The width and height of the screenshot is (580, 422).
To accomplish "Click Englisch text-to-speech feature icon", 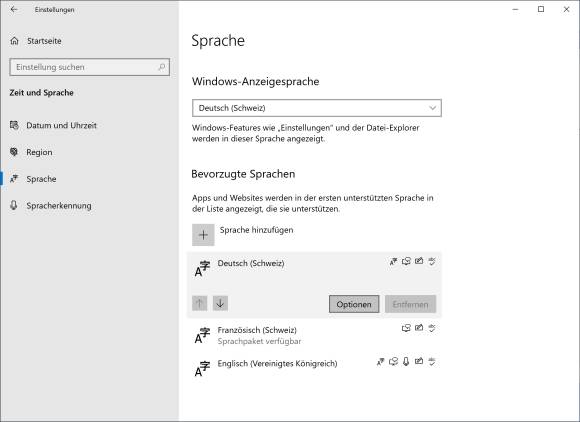I will [393, 361].
